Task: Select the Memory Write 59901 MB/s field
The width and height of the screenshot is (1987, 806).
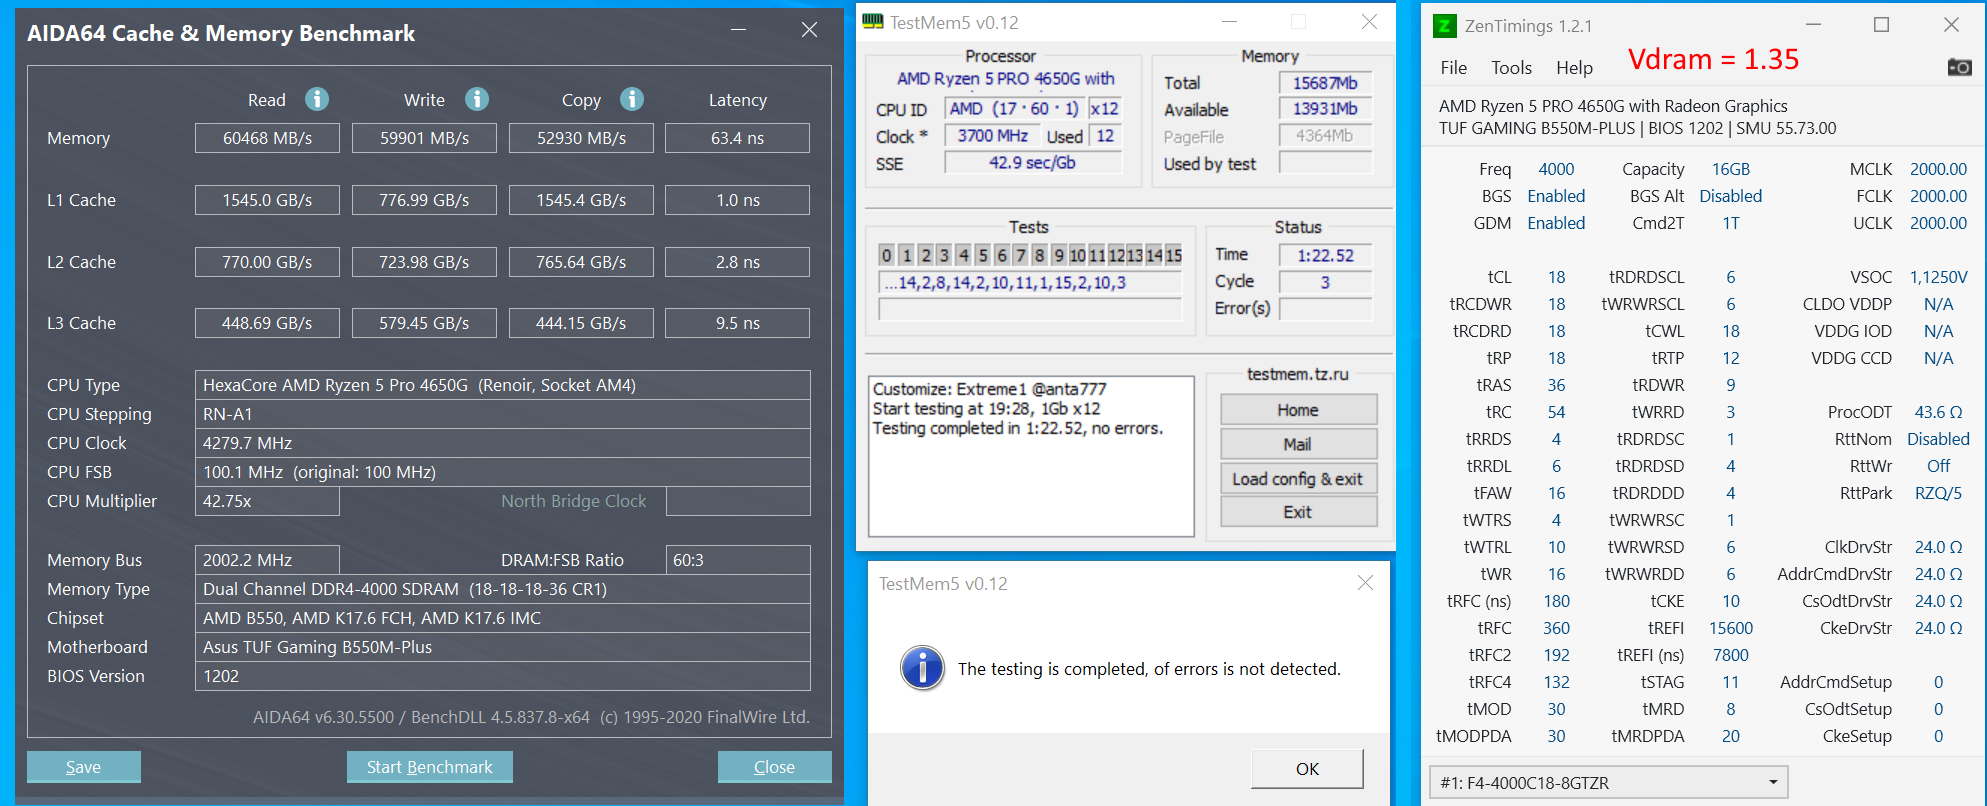Action: coord(424,138)
